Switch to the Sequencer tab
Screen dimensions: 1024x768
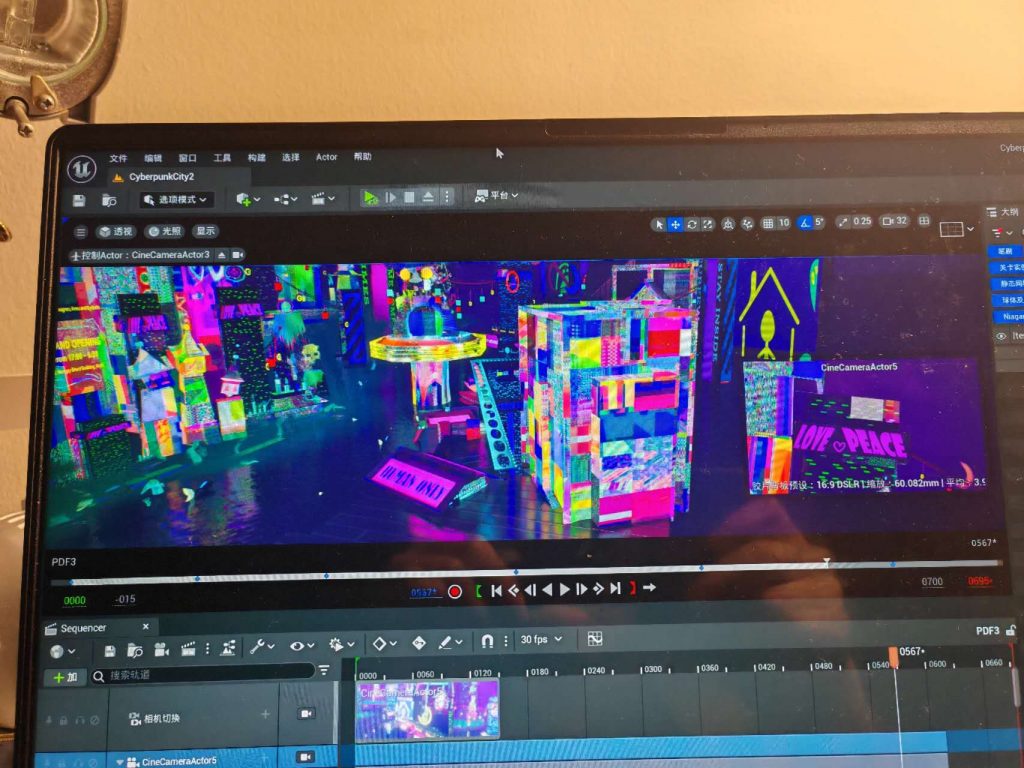point(82,628)
